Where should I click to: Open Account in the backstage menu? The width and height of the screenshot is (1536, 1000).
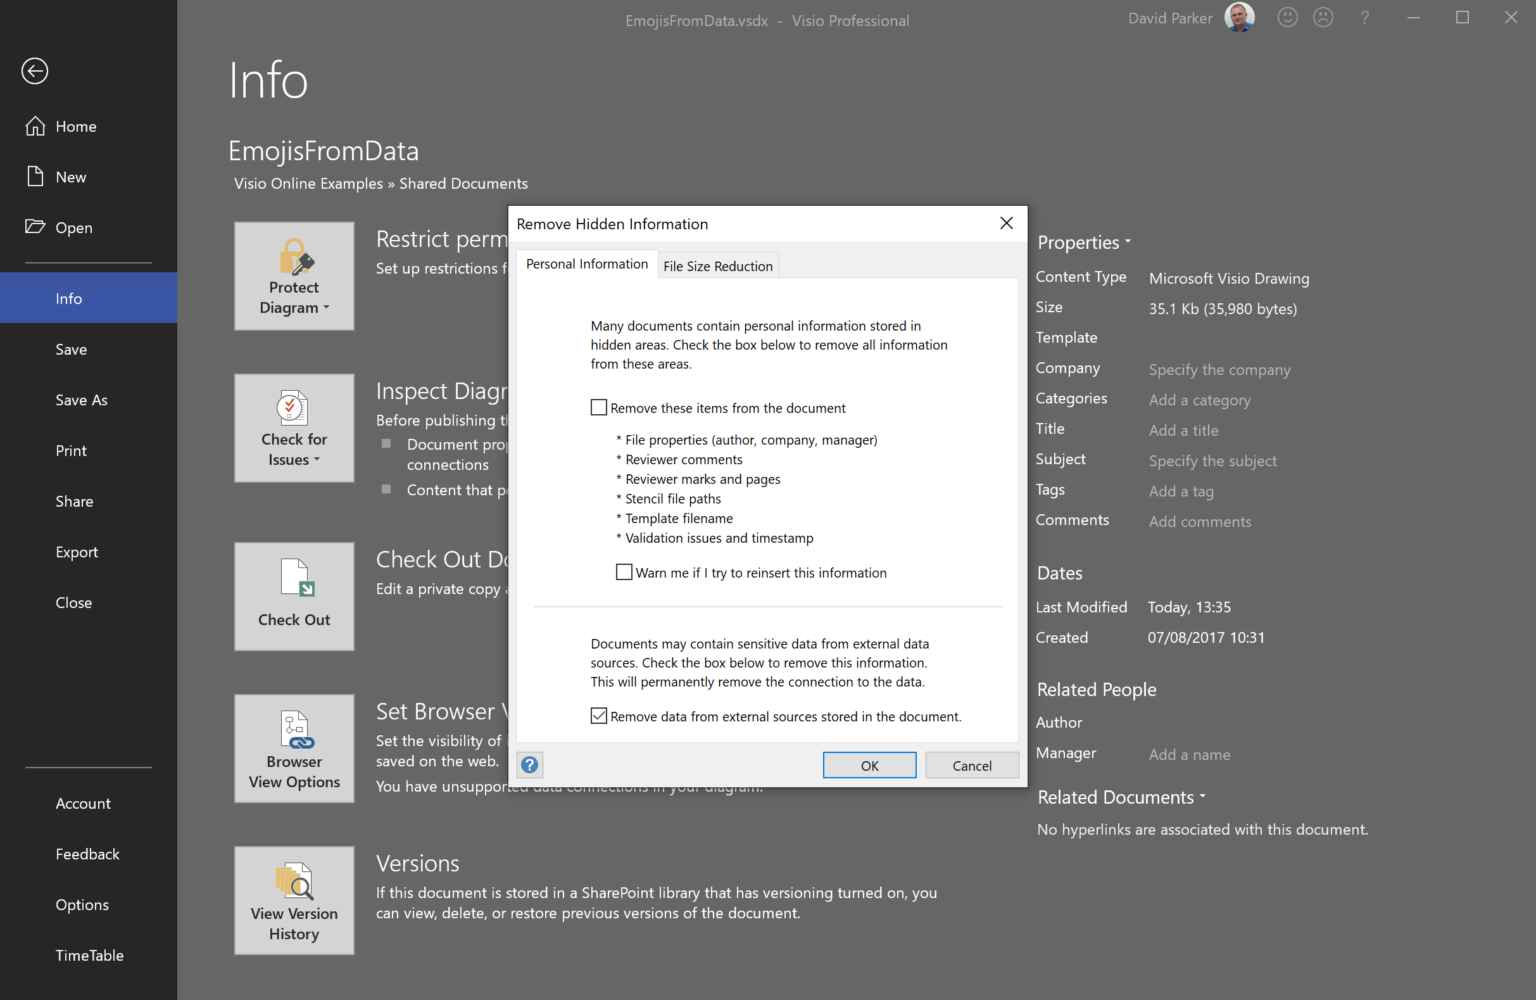[x=89, y=804]
